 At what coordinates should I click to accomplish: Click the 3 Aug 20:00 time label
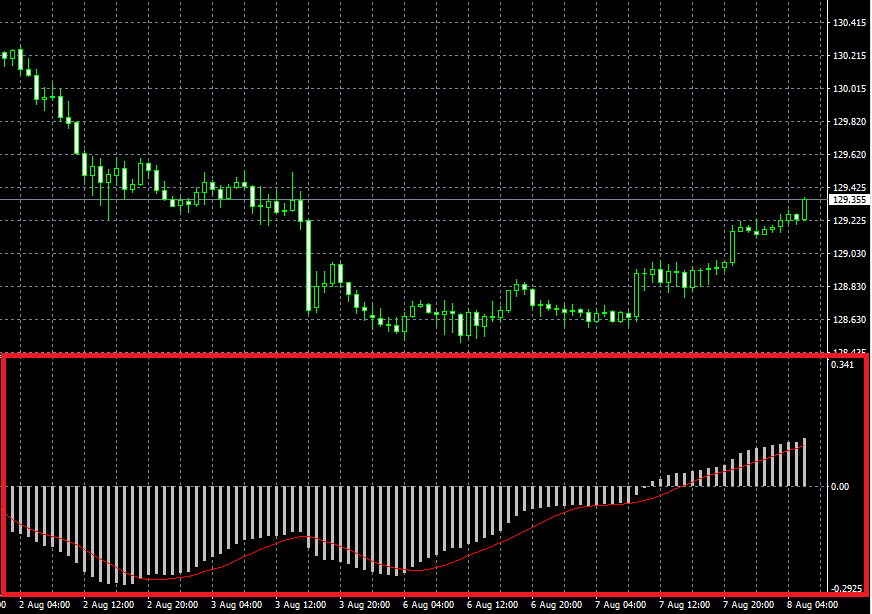pyautogui.click(x=364, y=605)
